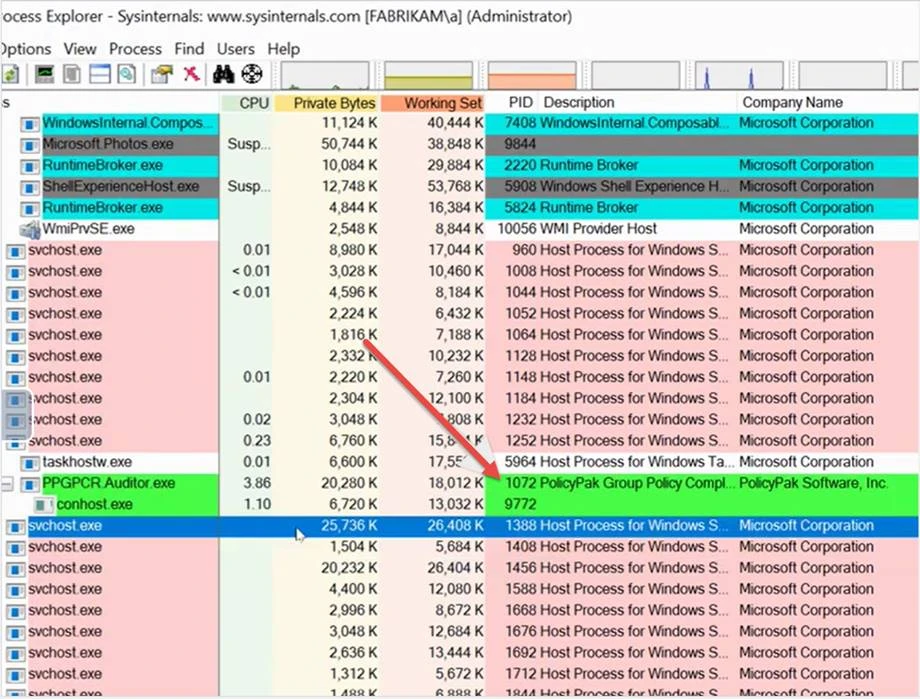Collapse the PPGPCR.Auditor.exe tree node
The width and height of the screenshot is (920, 699).
pos(9,484)
